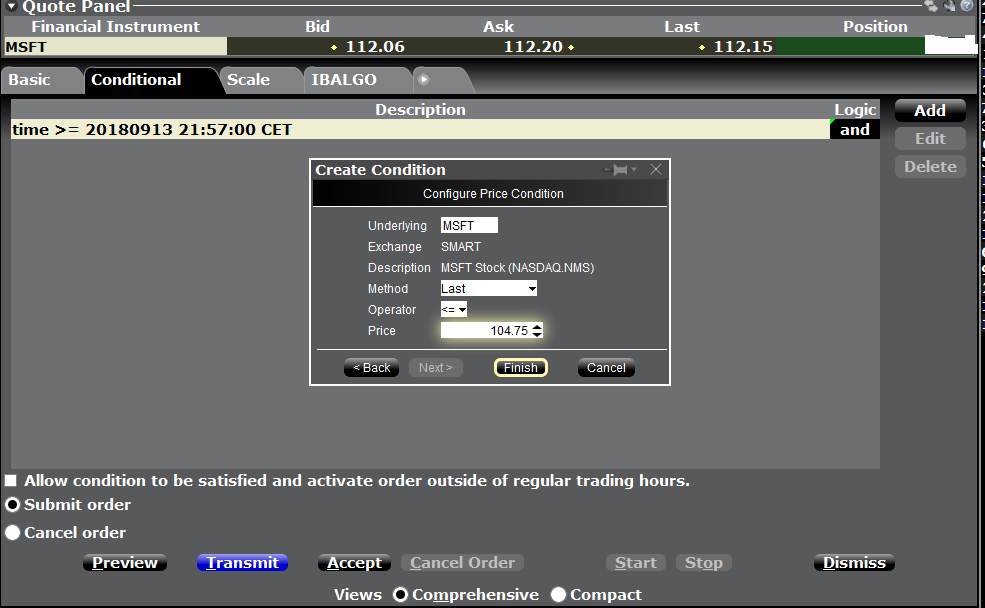Click the Configure Price Condition heading
The image size is (985, 608).
[493, 194]
